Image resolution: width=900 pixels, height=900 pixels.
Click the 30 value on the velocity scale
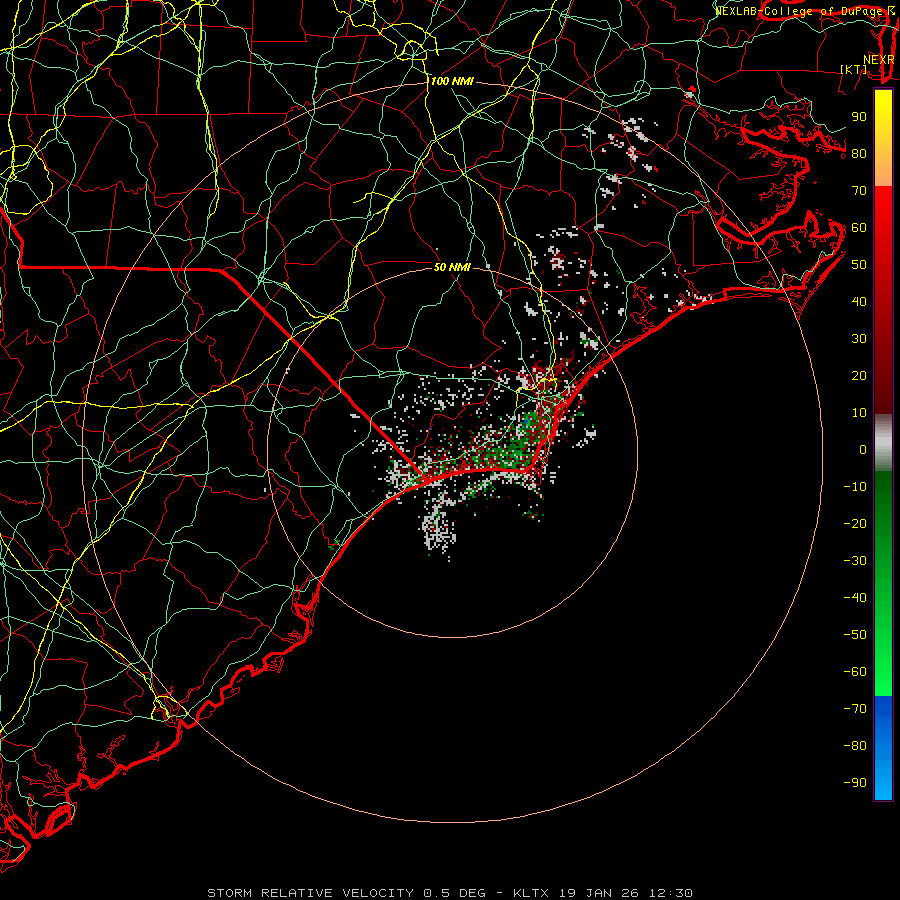859,339
